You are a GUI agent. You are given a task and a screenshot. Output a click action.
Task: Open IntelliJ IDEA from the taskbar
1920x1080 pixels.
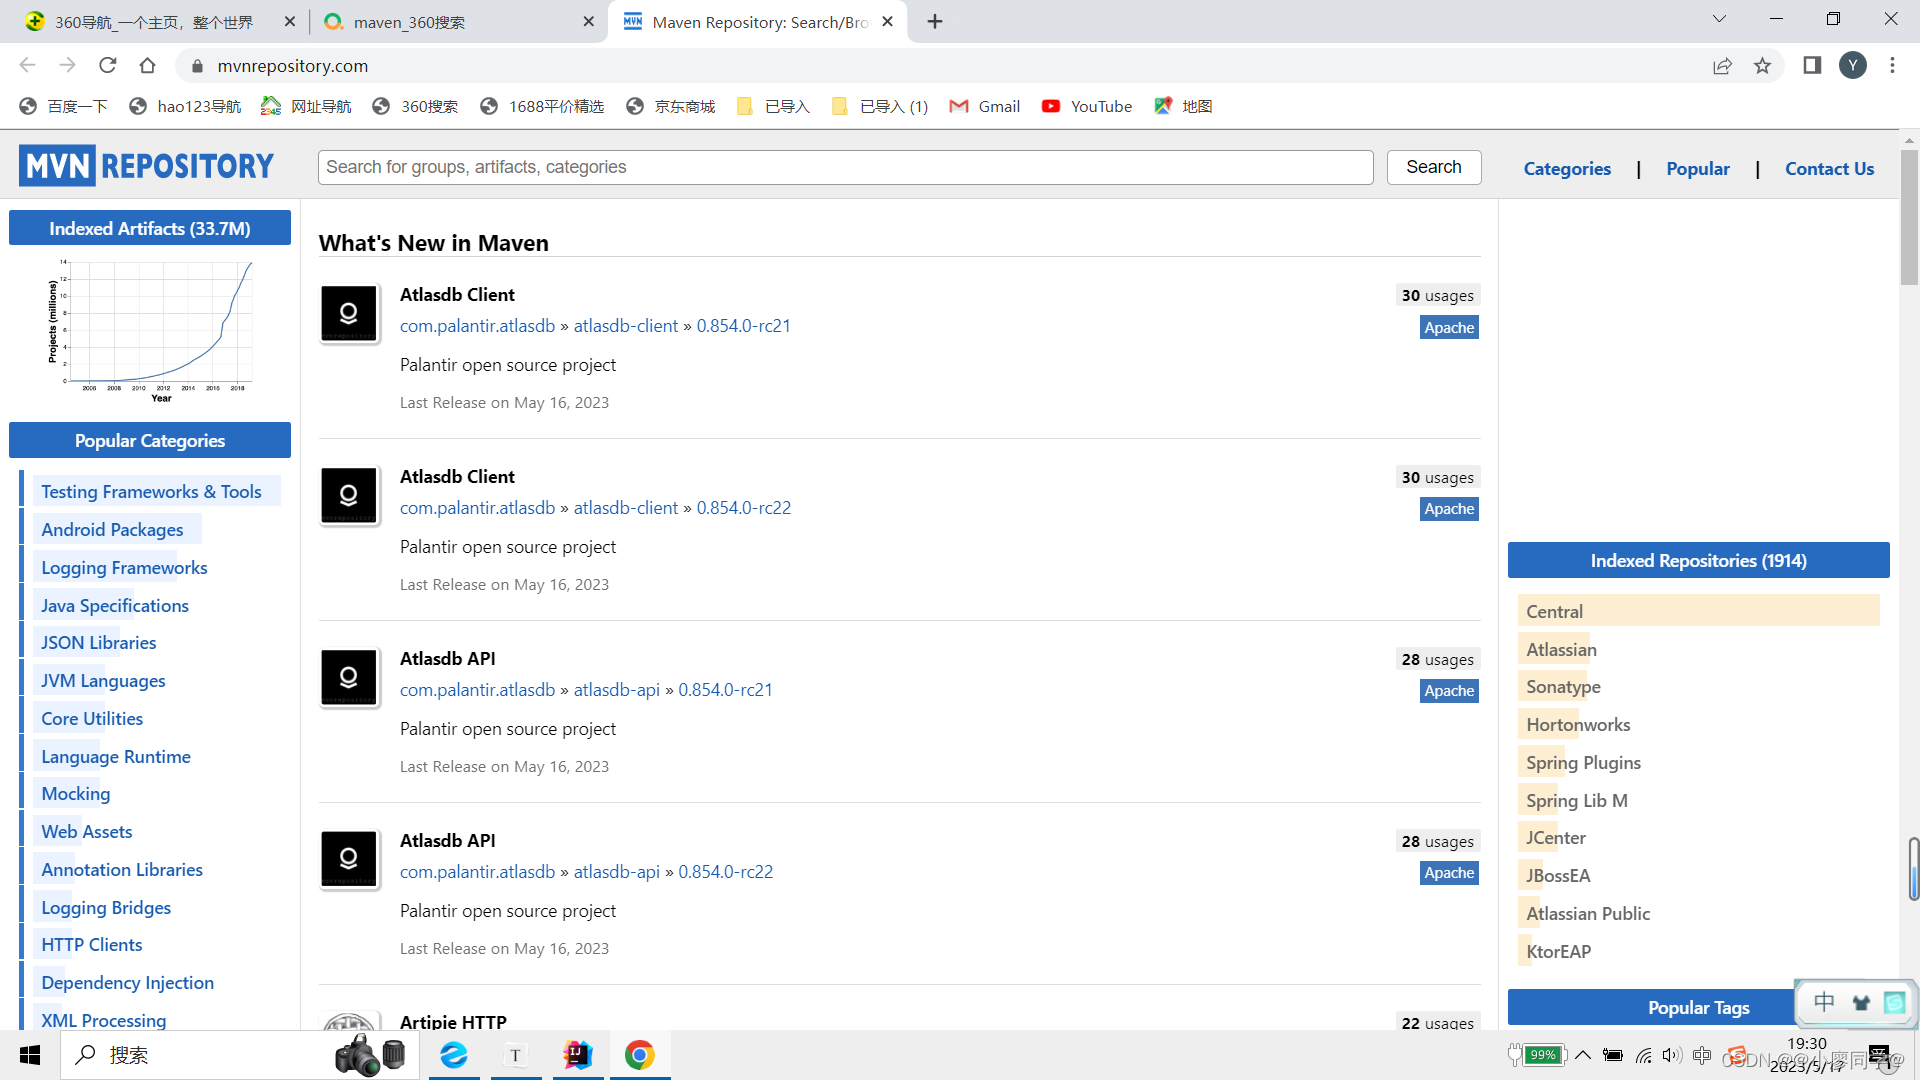click(x=578, y=1055)
